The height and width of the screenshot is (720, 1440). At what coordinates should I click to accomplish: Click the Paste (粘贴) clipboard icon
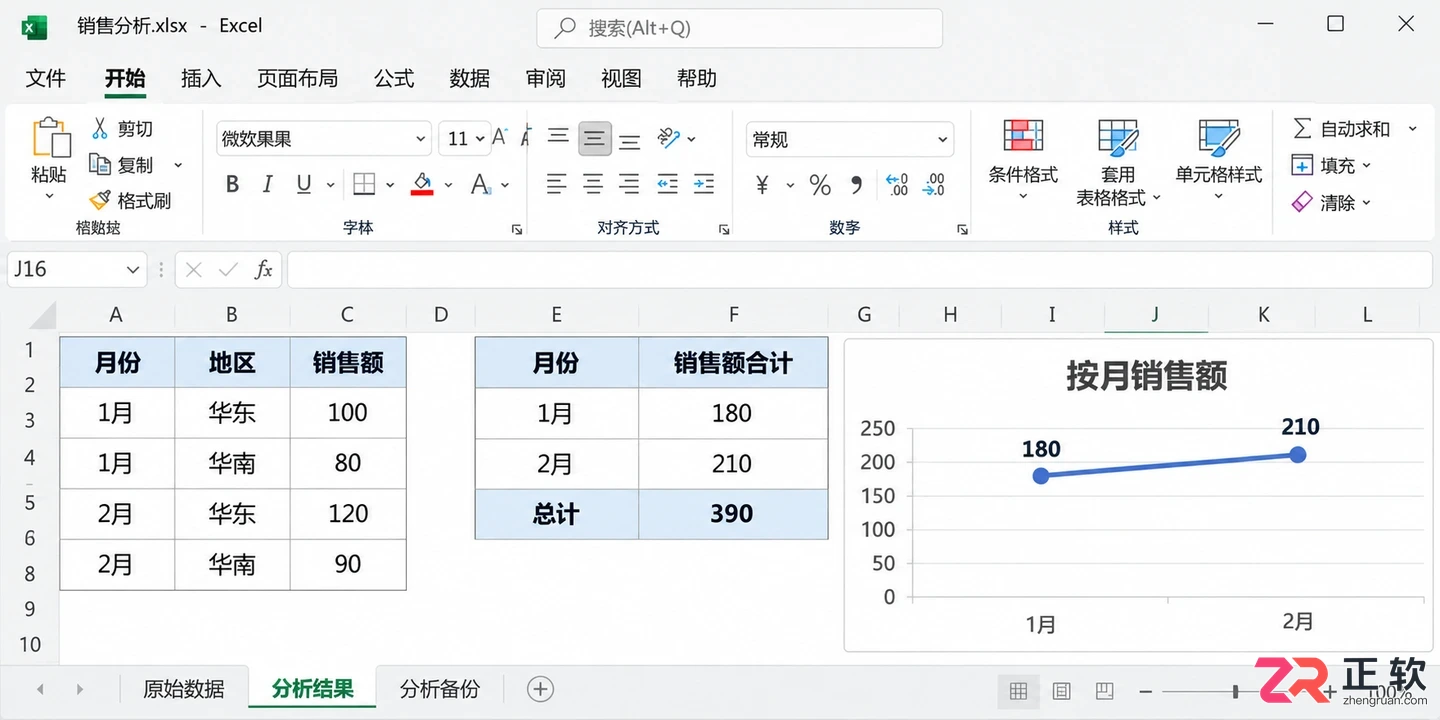tap(52, 138)
